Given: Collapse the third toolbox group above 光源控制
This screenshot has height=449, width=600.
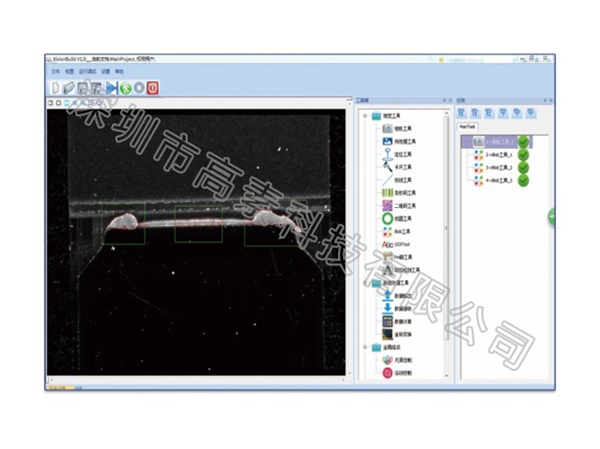Looking at the screenshot, I should [x=365, y=347].
